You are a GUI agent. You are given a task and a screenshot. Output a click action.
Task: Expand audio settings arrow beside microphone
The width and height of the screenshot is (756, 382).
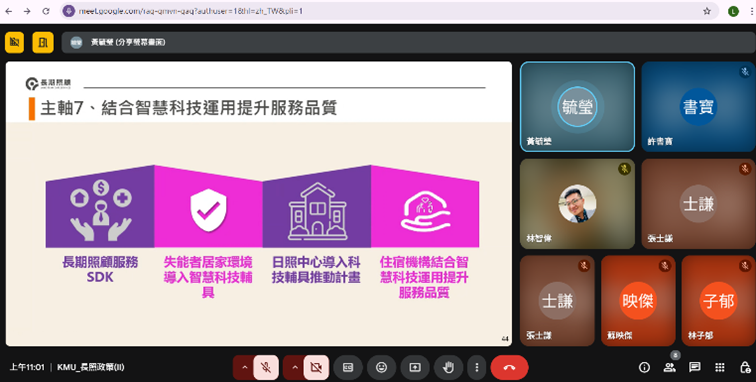244,368
